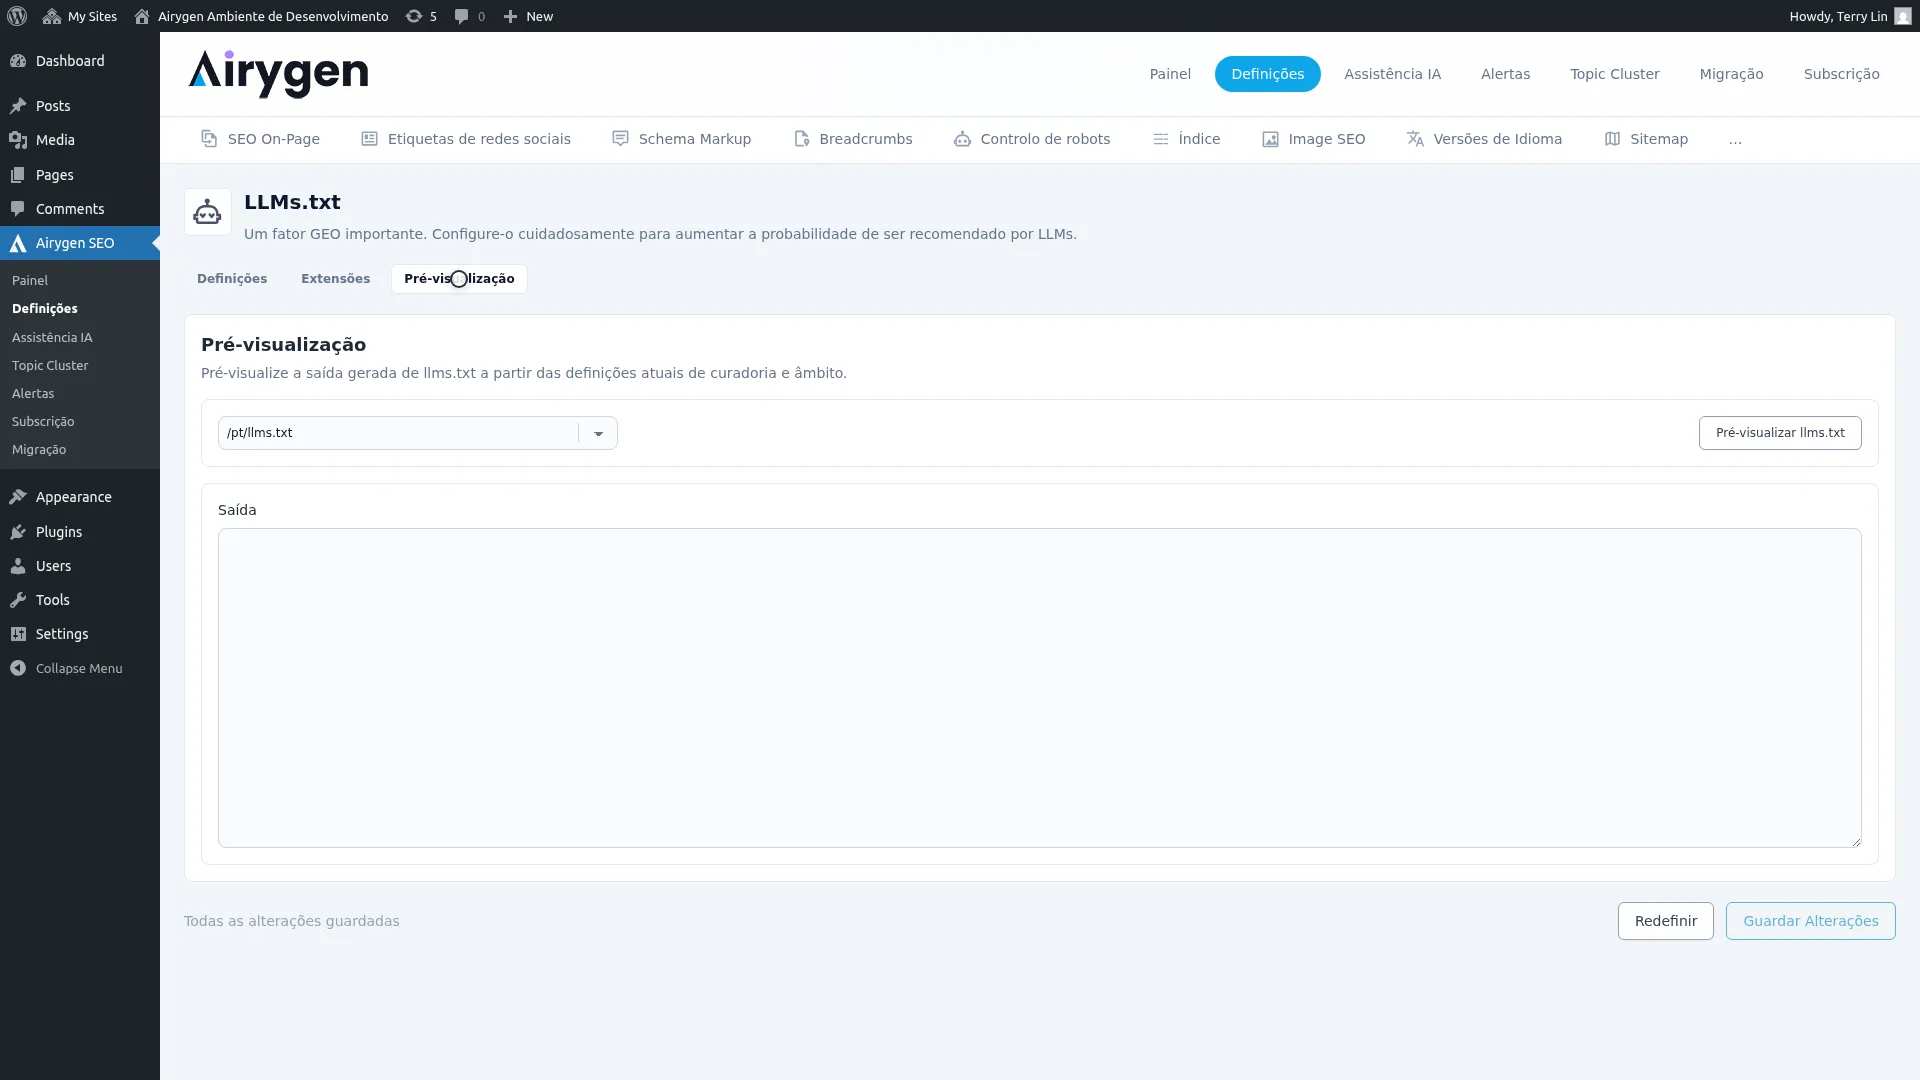Open the My Sites network icon
The width and height of the screenshot is (1920, 1080).
(52, 16)
